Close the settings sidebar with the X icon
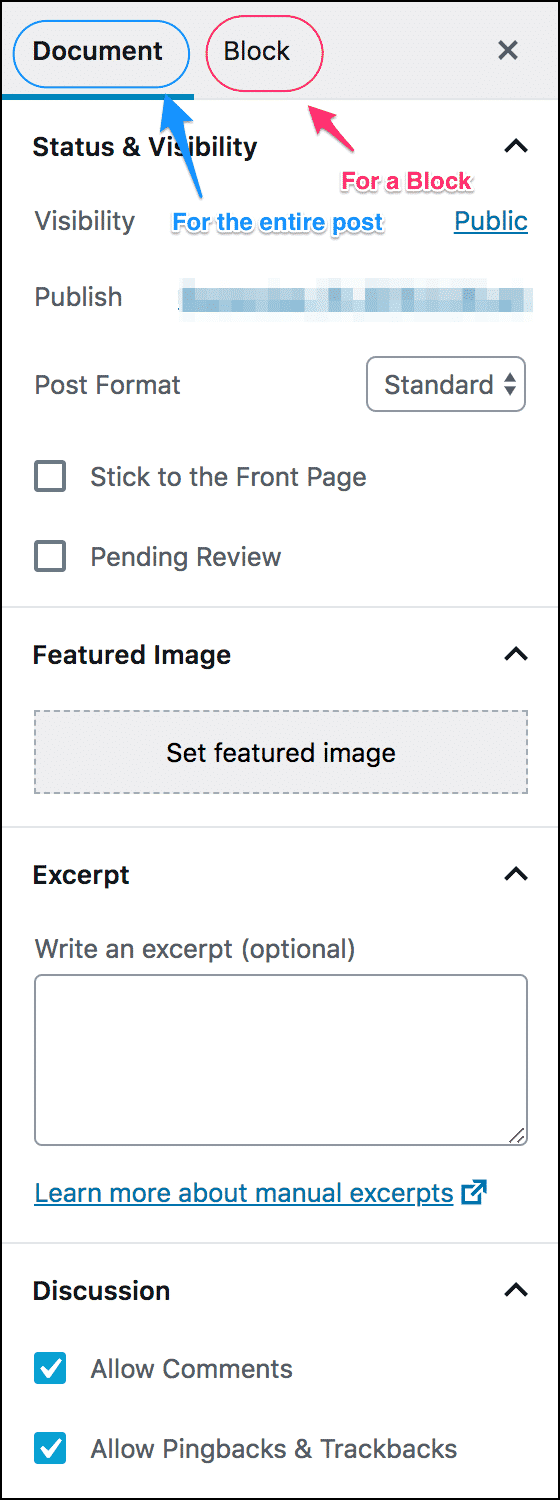This screenshot has width=560, height=1500. (x=508, y=50)
